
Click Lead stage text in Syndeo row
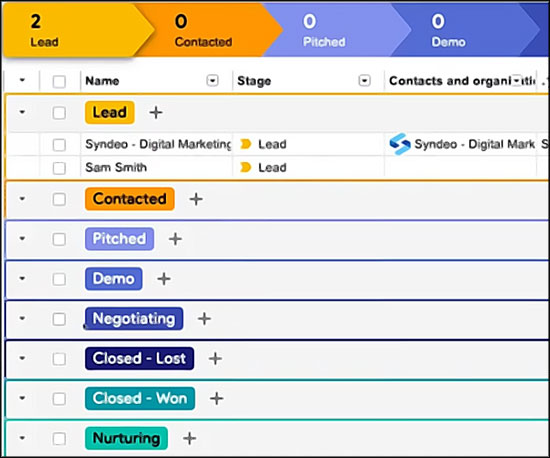(272, 144)
